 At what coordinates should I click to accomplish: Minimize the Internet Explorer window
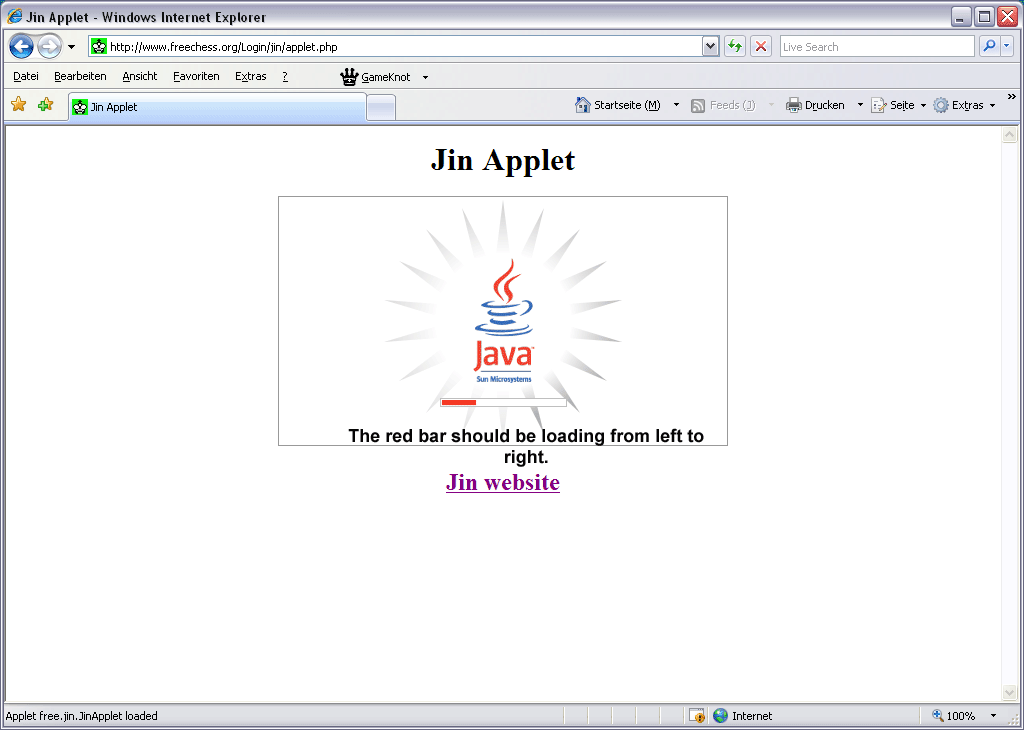[x=961, y=16]
